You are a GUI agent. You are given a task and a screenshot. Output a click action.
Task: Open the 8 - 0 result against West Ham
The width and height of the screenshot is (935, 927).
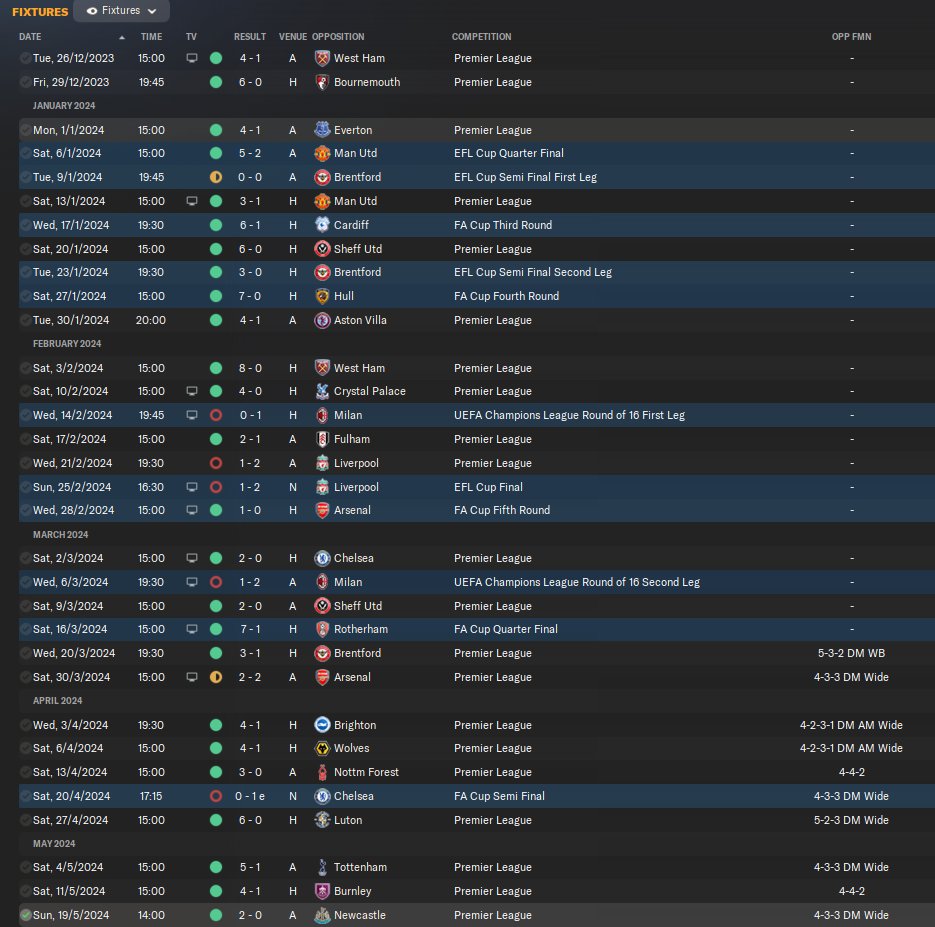(x=250, y=368)
